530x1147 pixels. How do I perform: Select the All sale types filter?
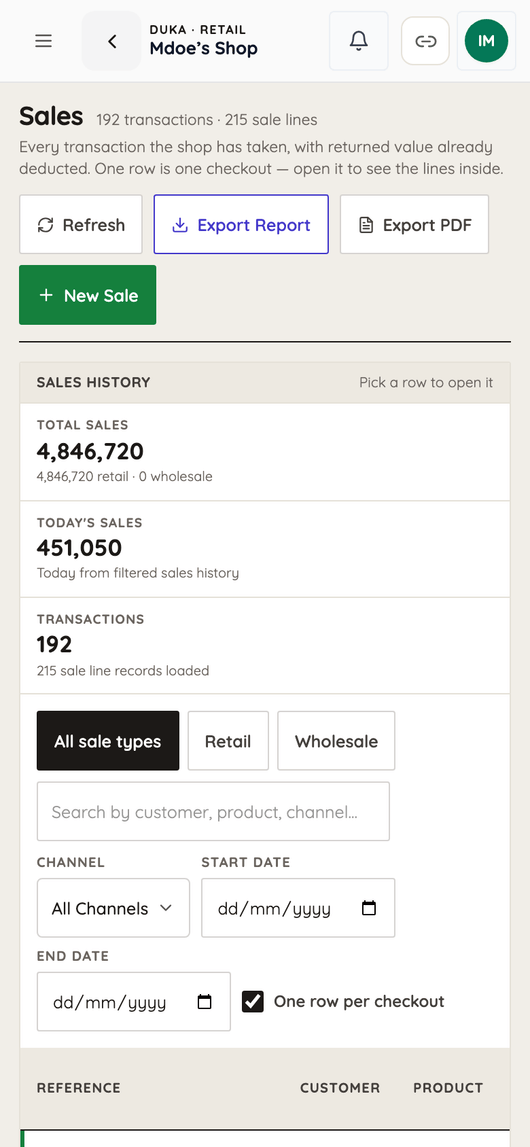(107, 741)
